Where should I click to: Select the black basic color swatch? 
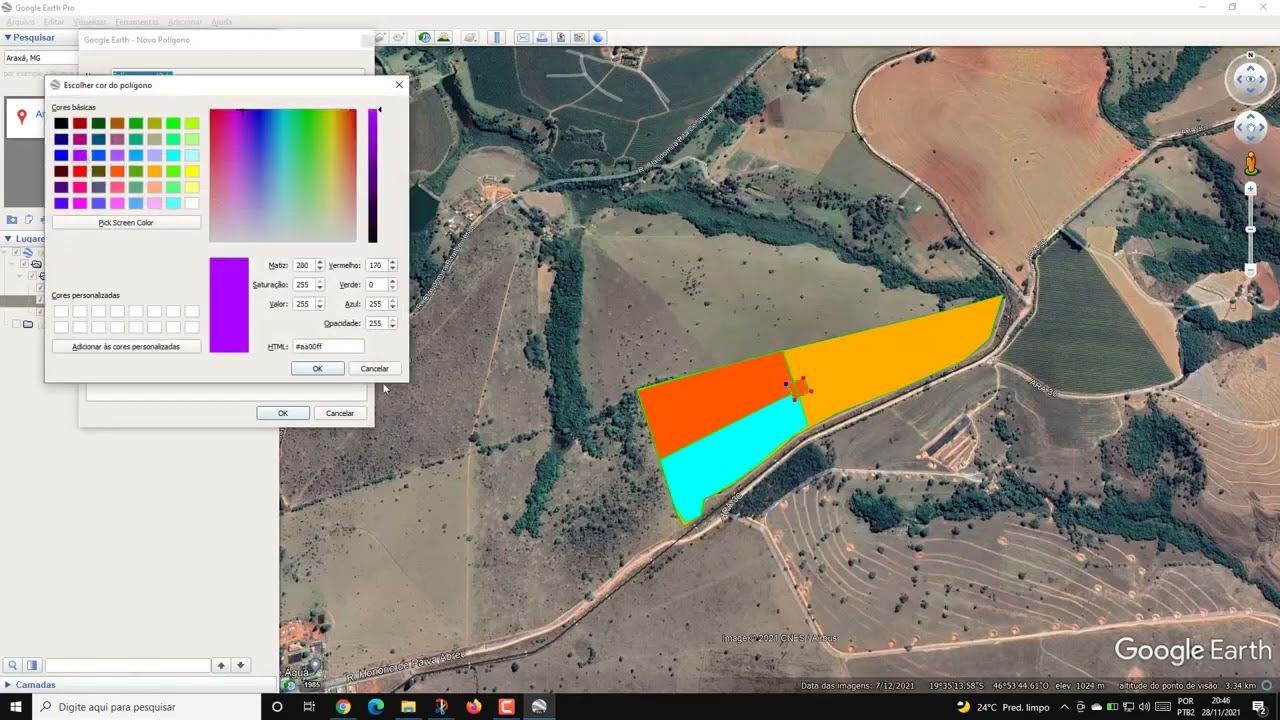[61, 123]
